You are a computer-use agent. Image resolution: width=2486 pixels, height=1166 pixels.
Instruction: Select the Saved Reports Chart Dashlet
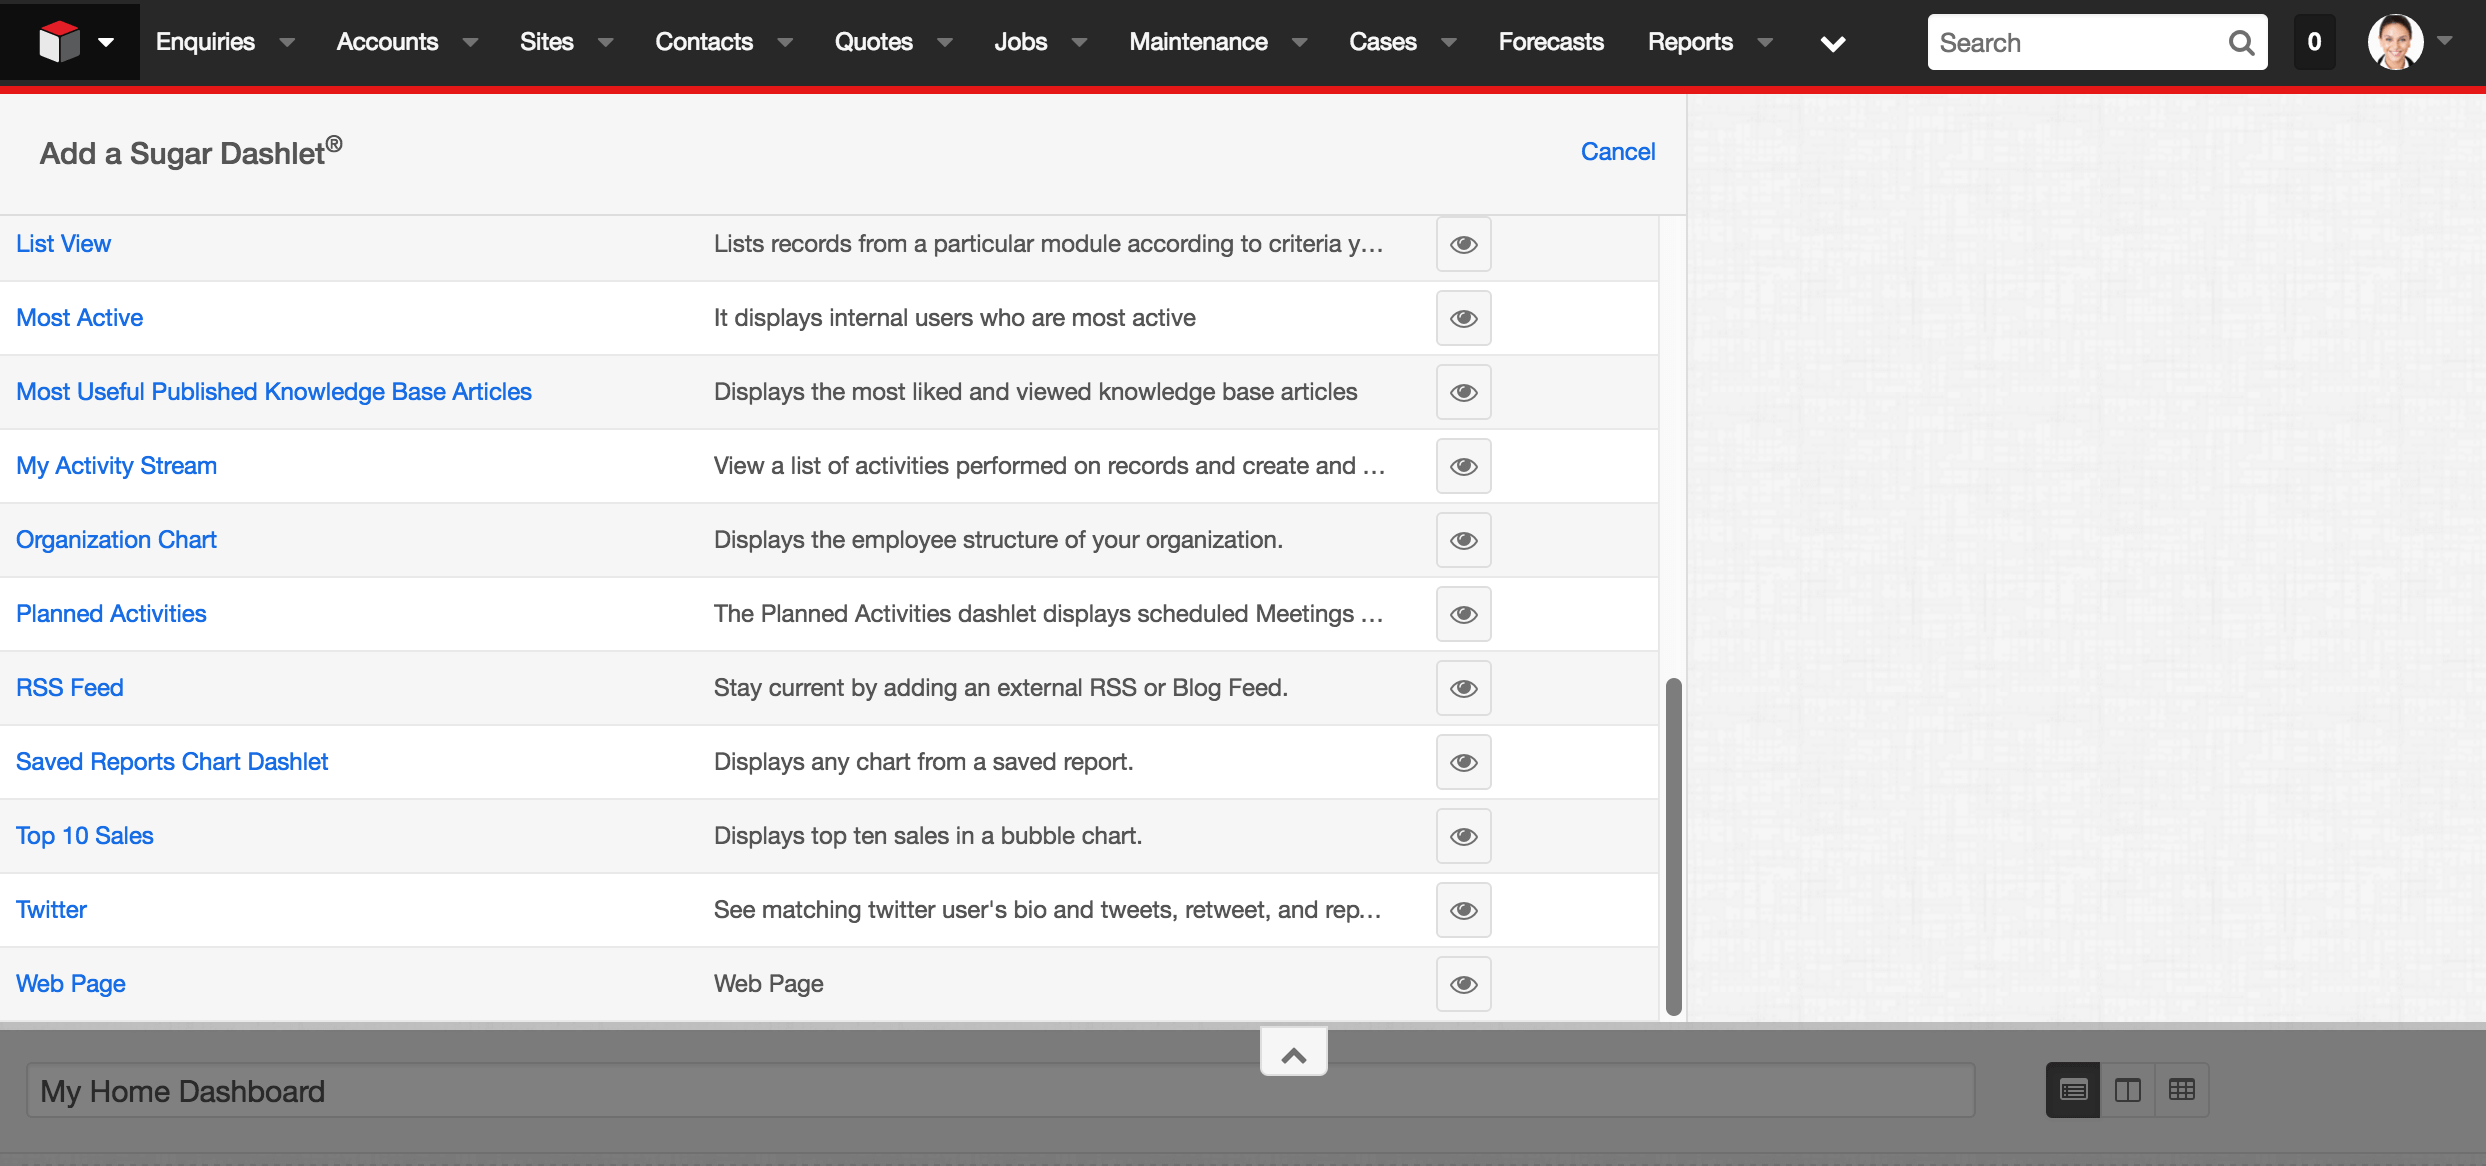coord(172,762)
